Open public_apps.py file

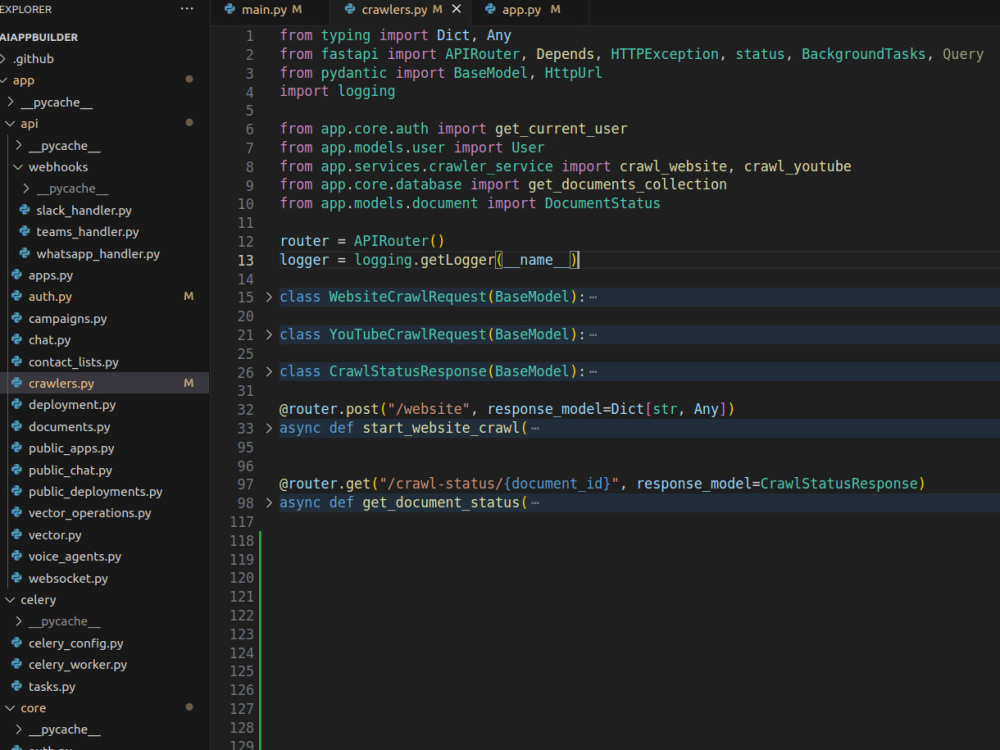(71, 448)
